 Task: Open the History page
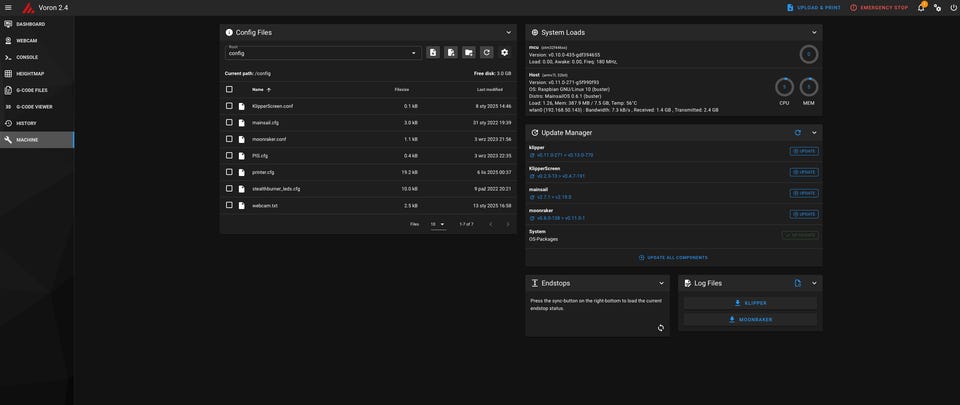[x=37, y=123]
